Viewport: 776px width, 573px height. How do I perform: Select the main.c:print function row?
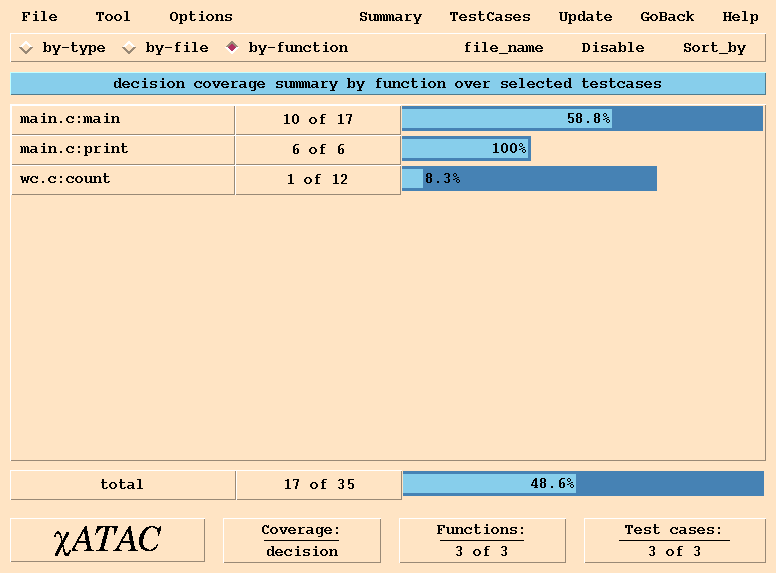click(x=123, y=149)
